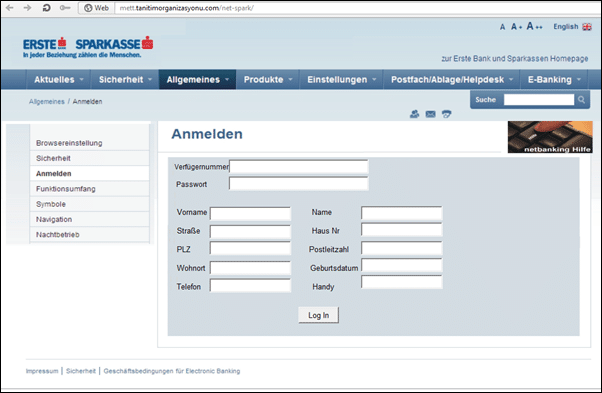
Task: Click the Telefon input field
Action: click(250, 286)
